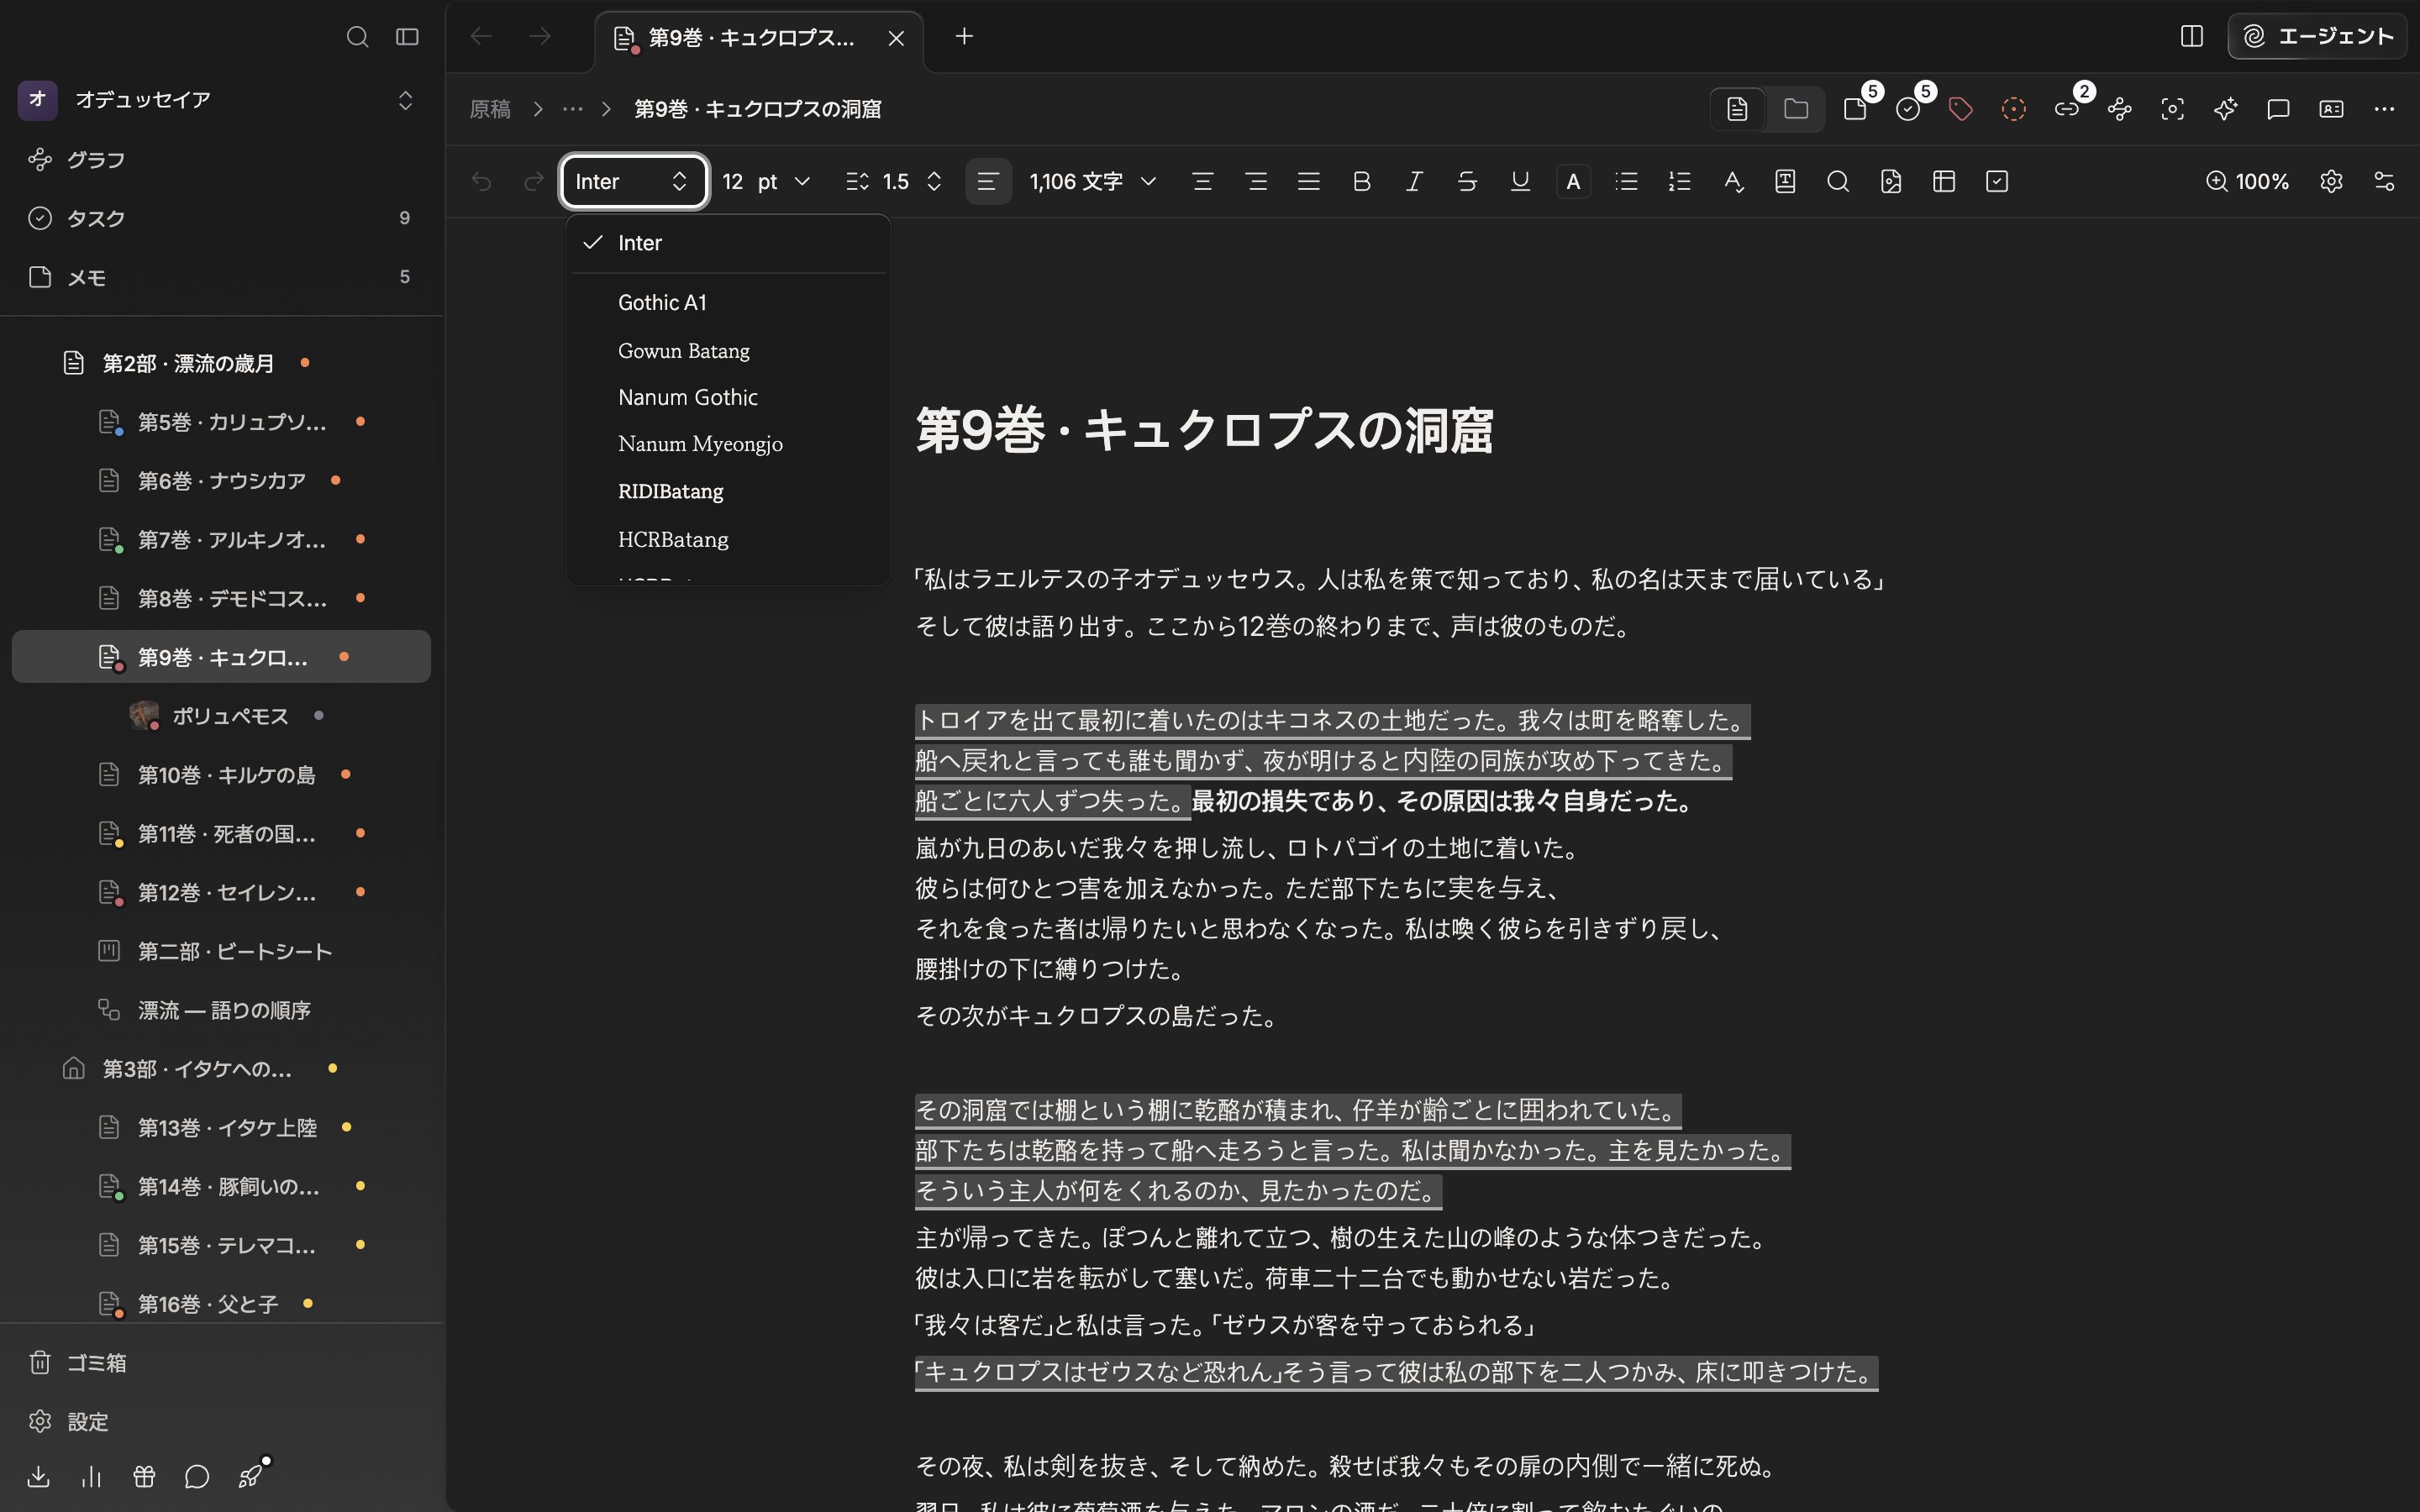This screenshot has height=1512, width=2420.
Task: Expand the breadcrumb ellipsis
Action: click(x=572, y=109)
